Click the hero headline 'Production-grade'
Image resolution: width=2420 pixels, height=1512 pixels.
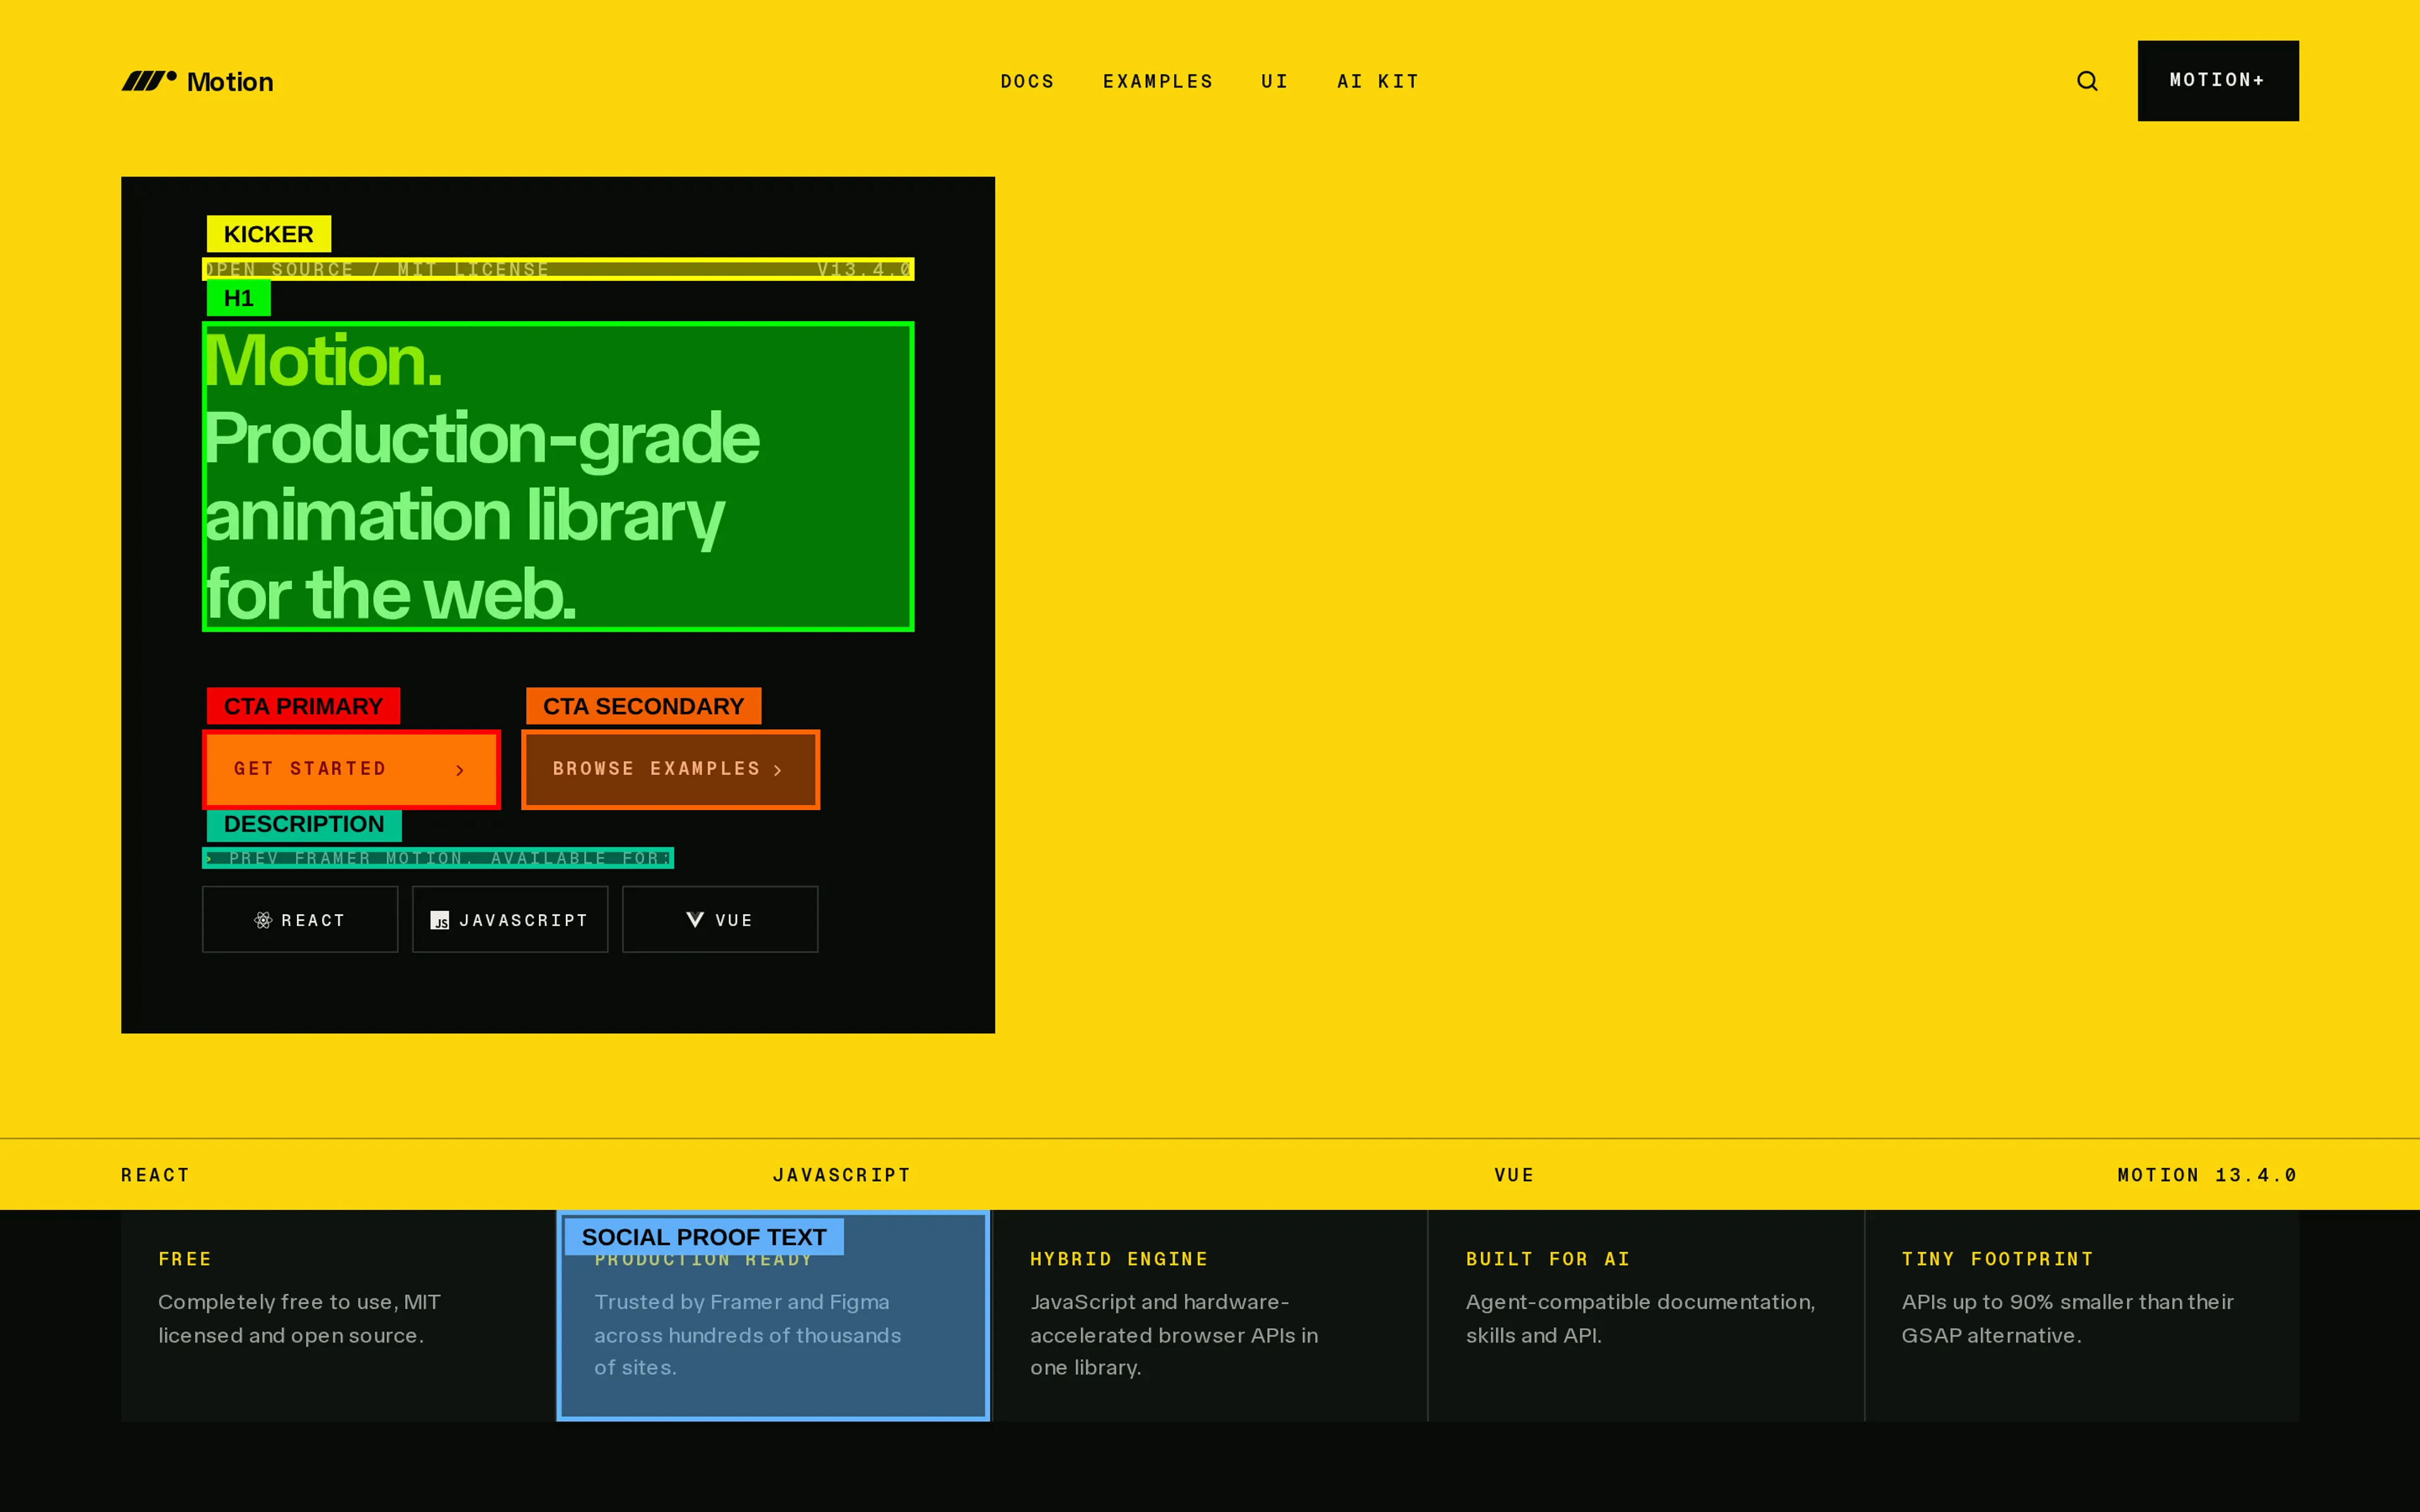pyautogui.click(x=482, y=438)
